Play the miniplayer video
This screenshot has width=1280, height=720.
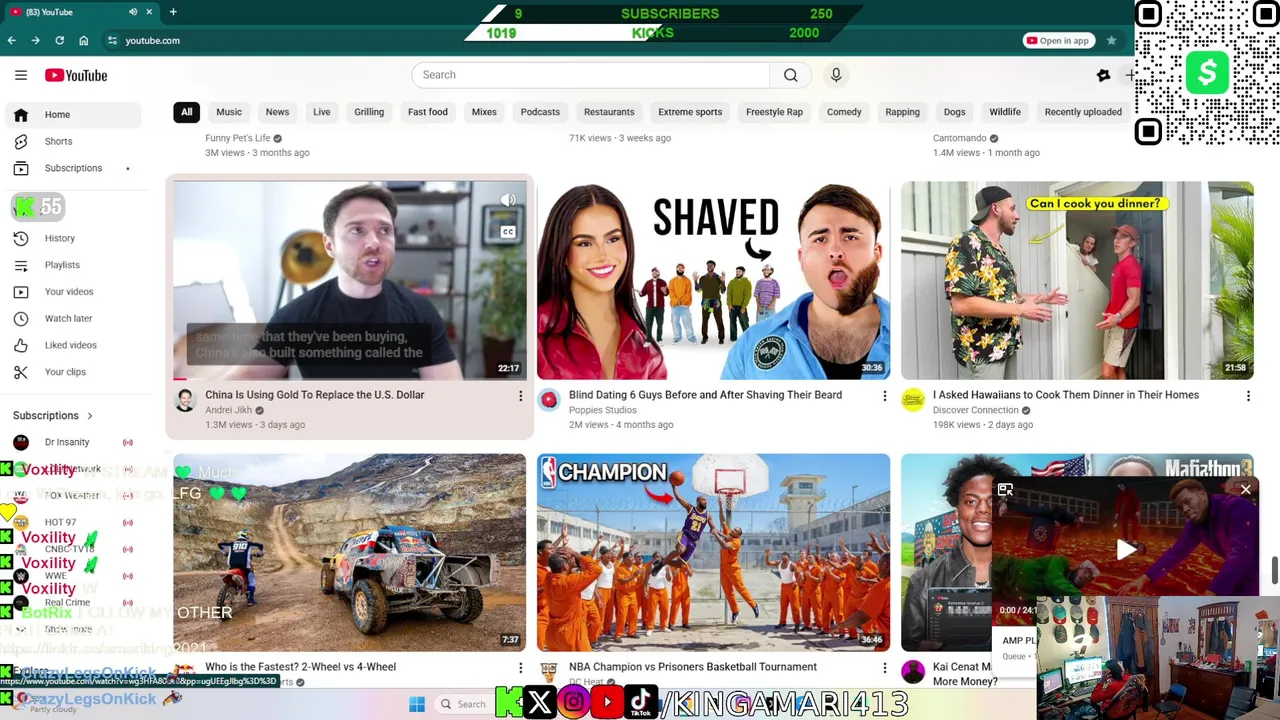tap(1125, 549)
